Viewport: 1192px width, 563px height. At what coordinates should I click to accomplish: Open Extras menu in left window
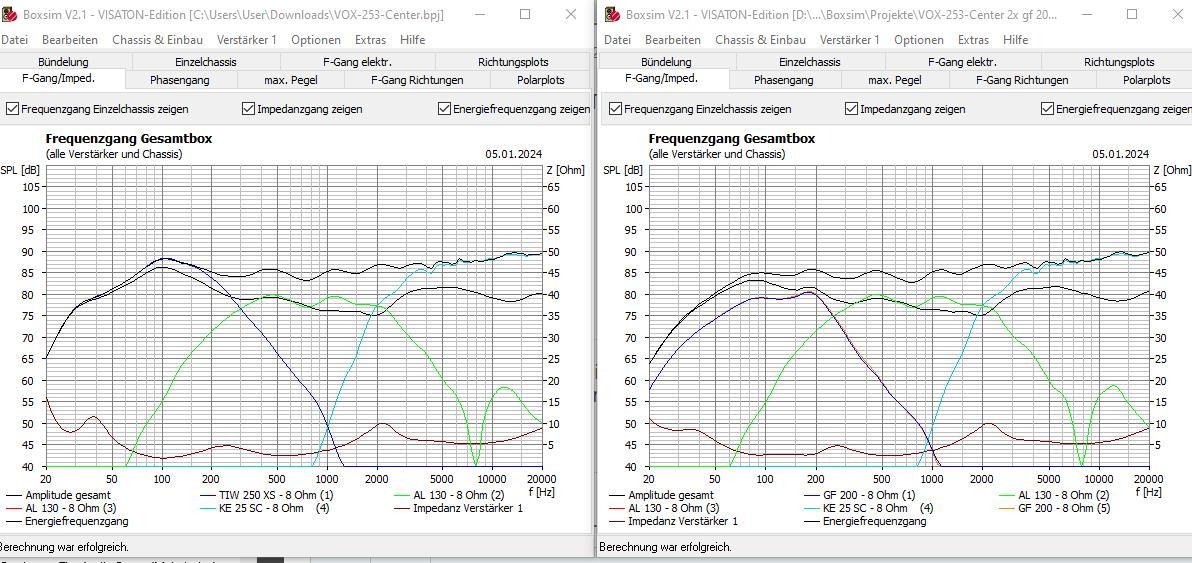tap(370, 40)
